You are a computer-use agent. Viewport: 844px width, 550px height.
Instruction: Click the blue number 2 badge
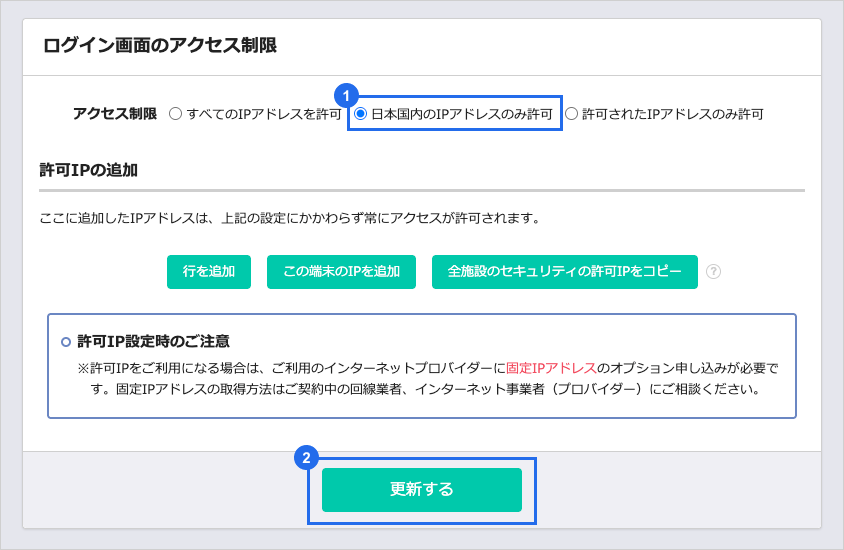[307, 458]
